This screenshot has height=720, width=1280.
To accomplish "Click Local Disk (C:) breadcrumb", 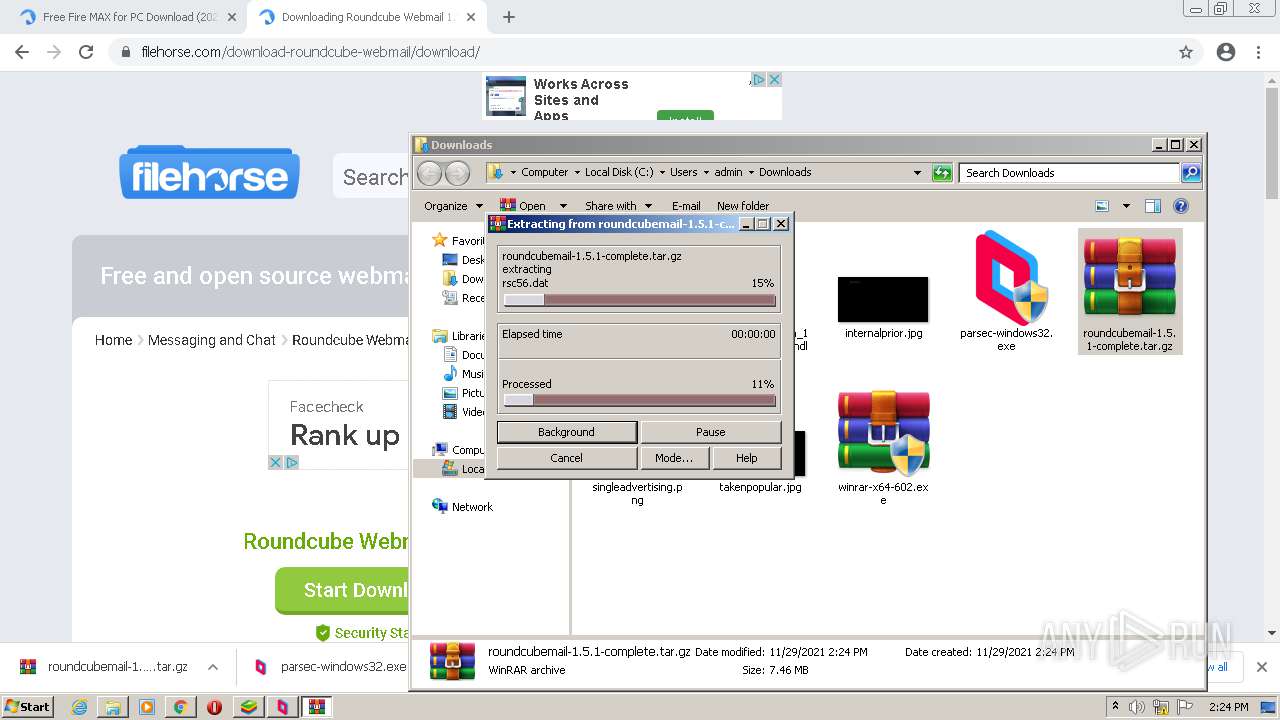I will pyautogui.click(x=619, y=173).
